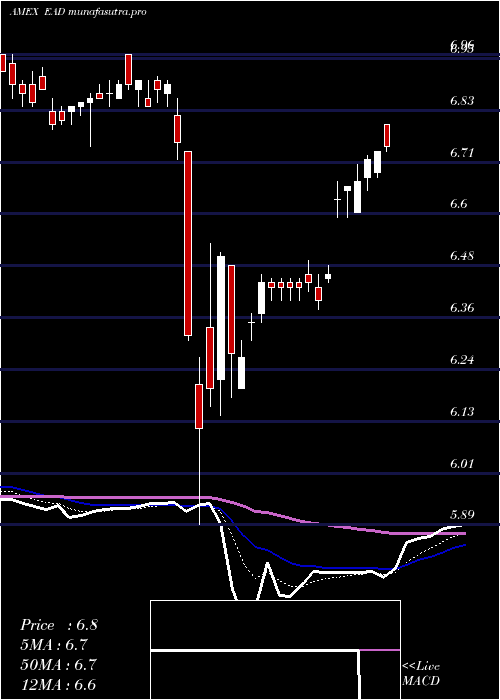Select the 6.6 price axis label
Screen dimensions: 500x700
(x=458, y=204)
